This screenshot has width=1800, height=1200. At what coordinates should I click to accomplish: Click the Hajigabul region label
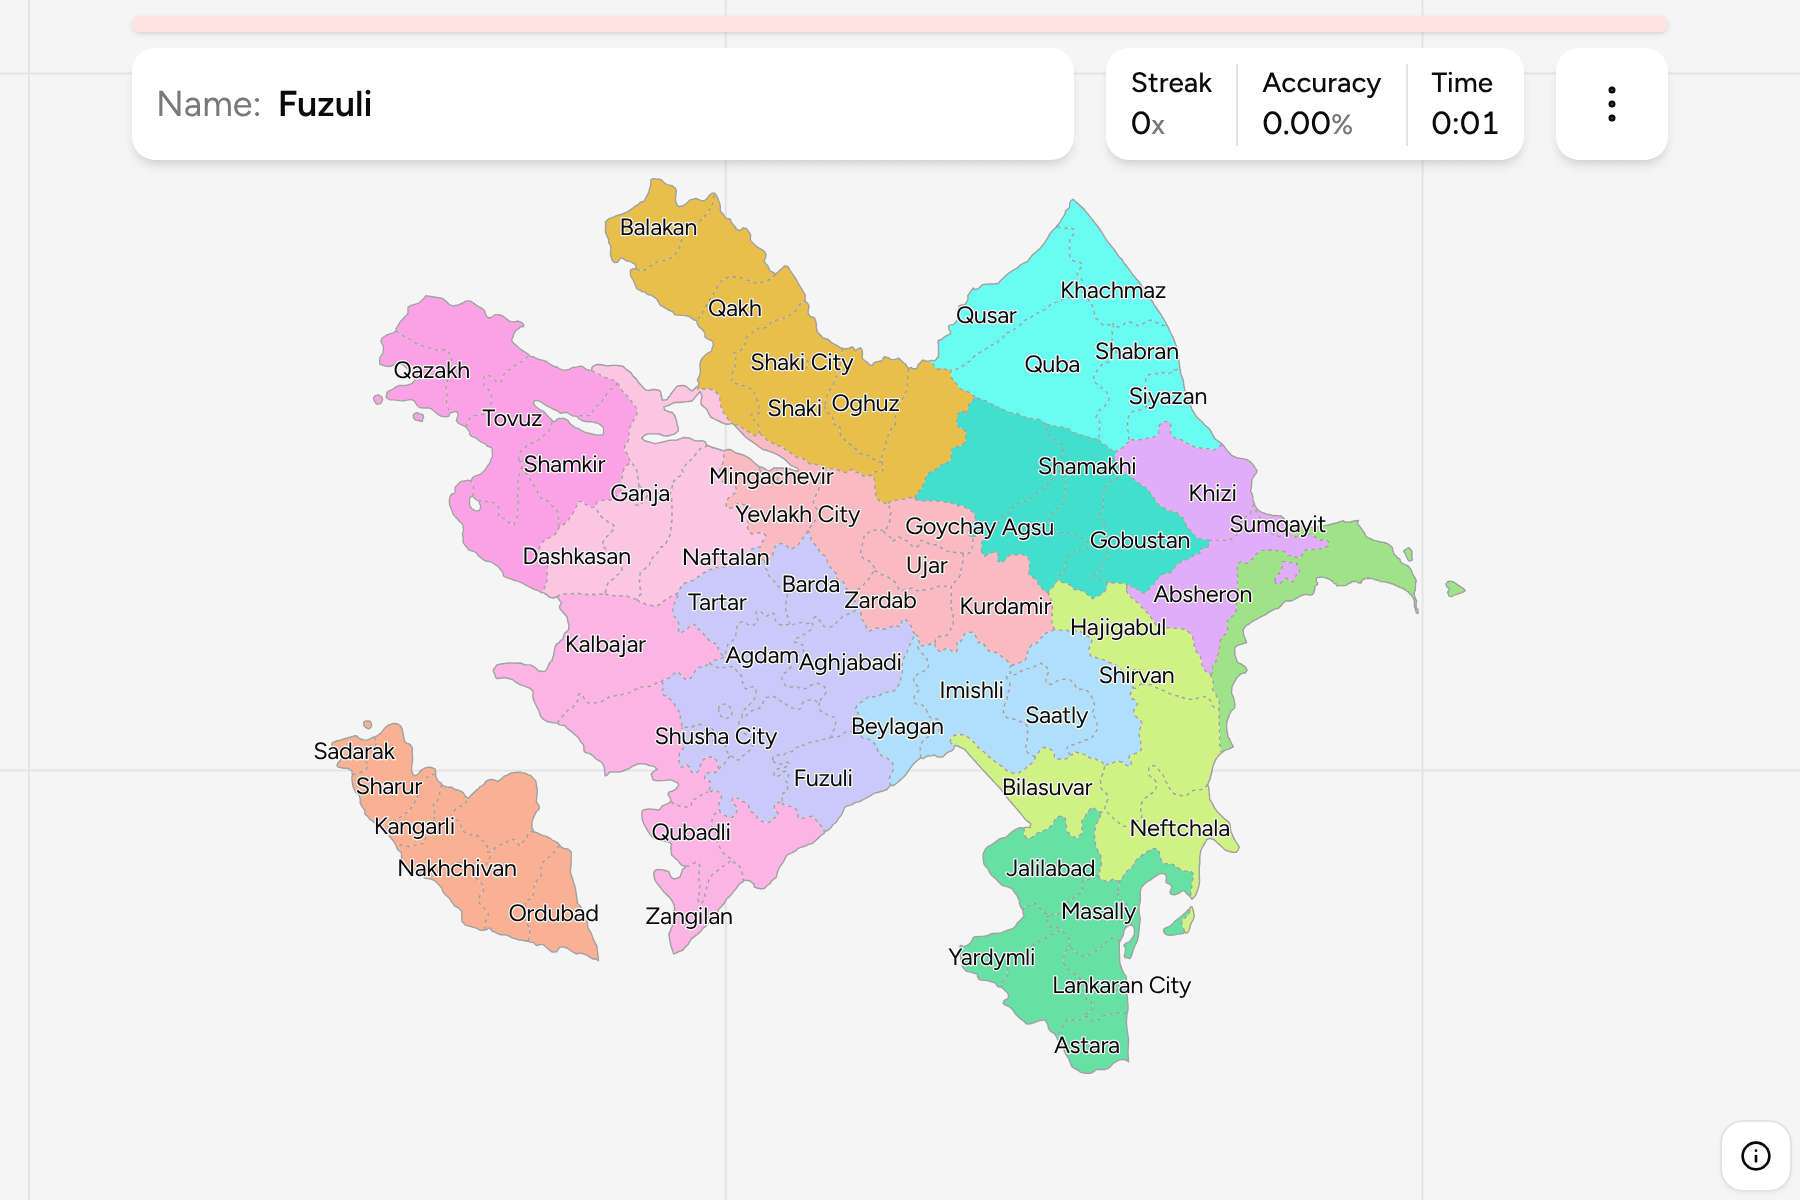(x=1118, y=628)
